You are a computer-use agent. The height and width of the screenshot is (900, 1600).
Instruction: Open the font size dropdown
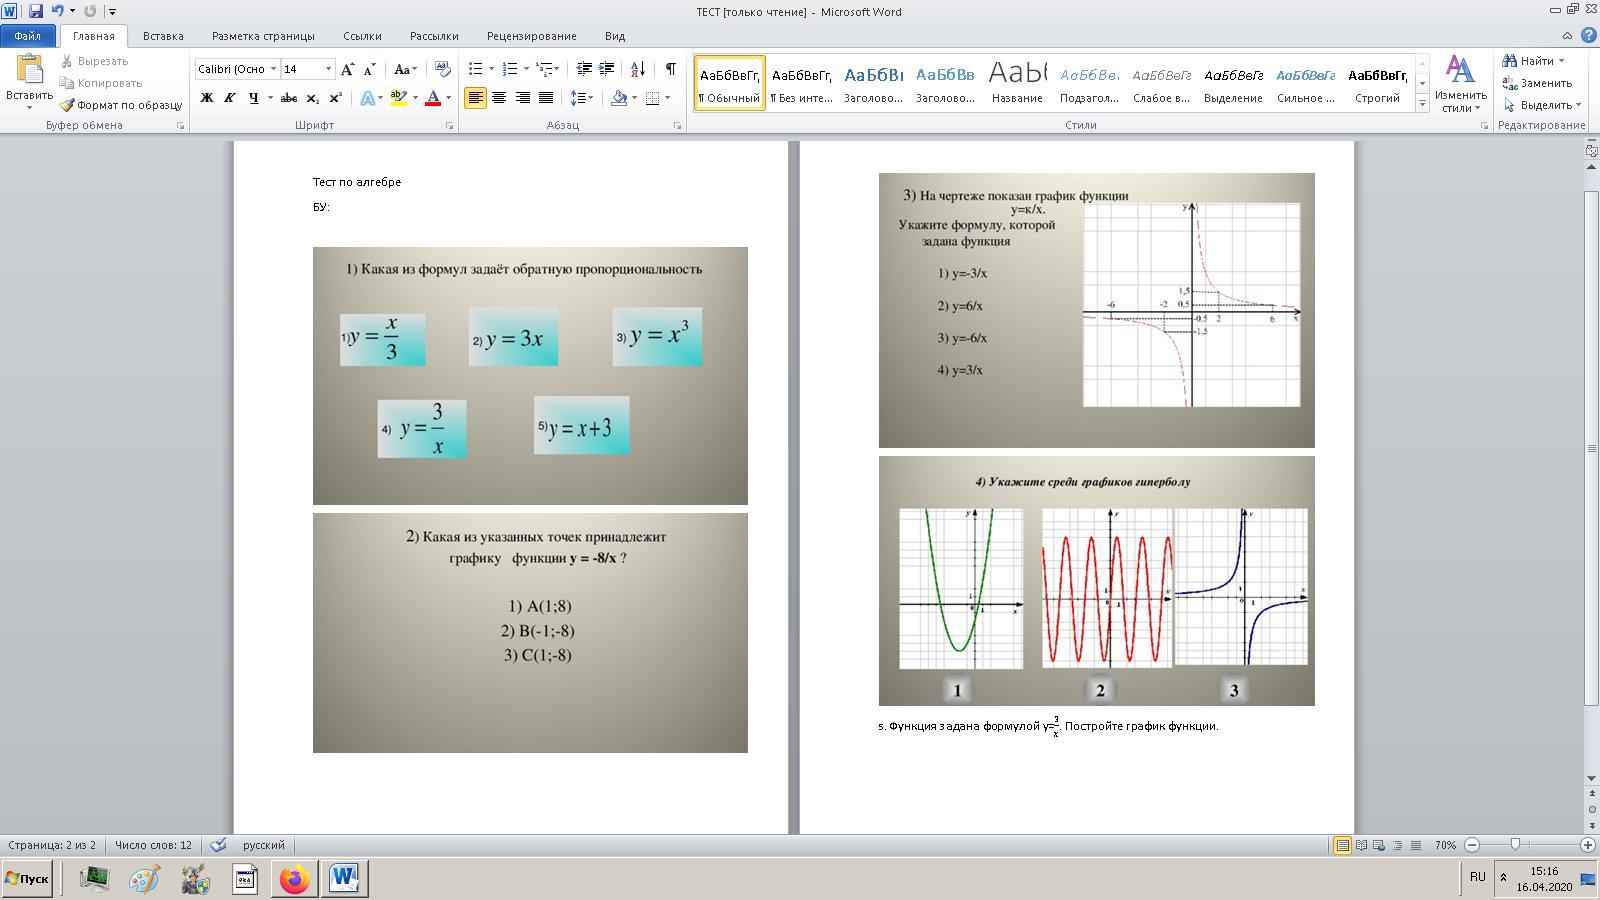click(328, 69)
